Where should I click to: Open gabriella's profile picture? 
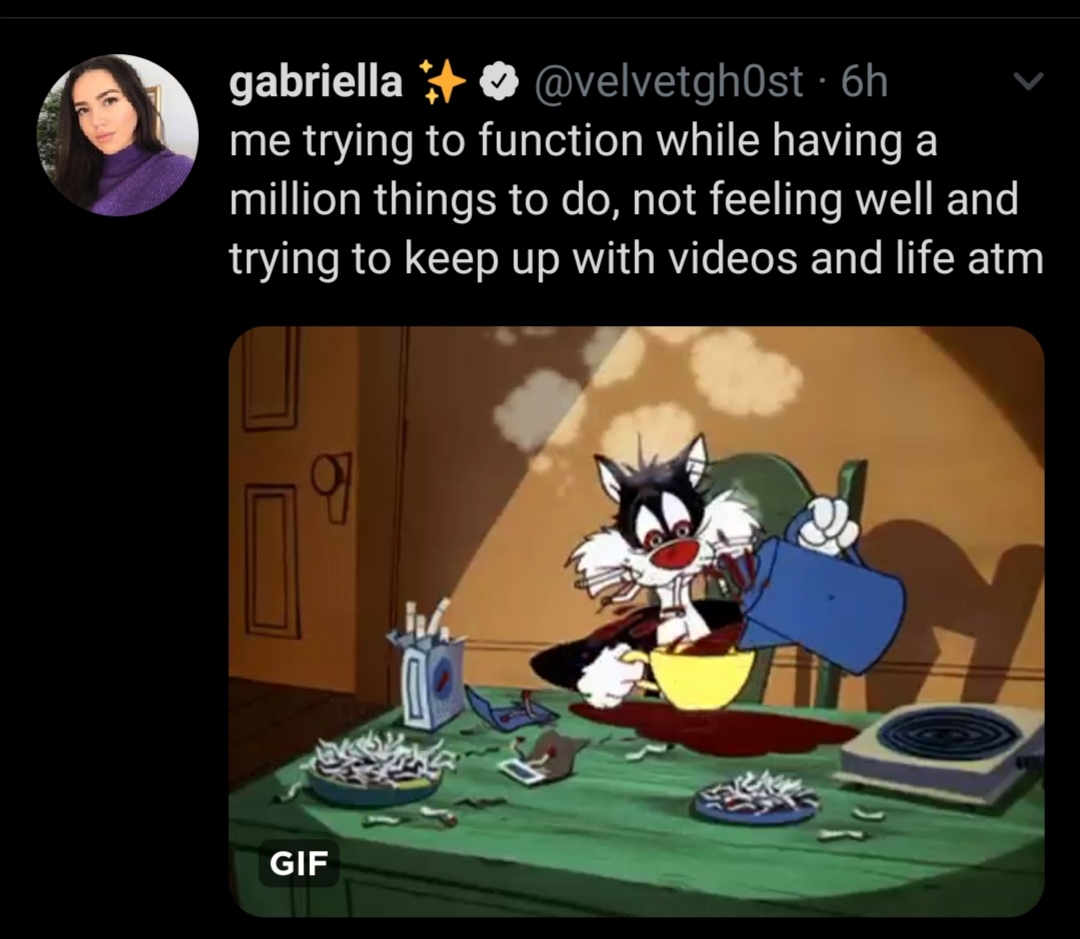coord(118,135)
